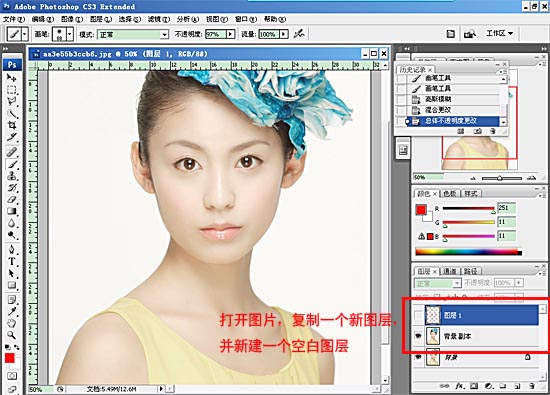This screenshot has width=550, height=395.
Task: Select the Hand tool
Action: coord(12,323)
